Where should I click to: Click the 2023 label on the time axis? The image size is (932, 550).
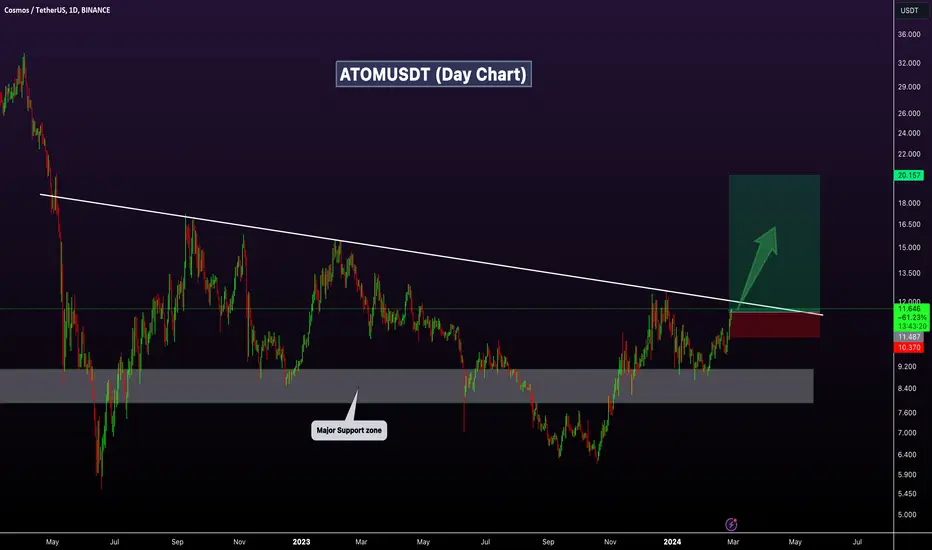click(x=301, y=542)
